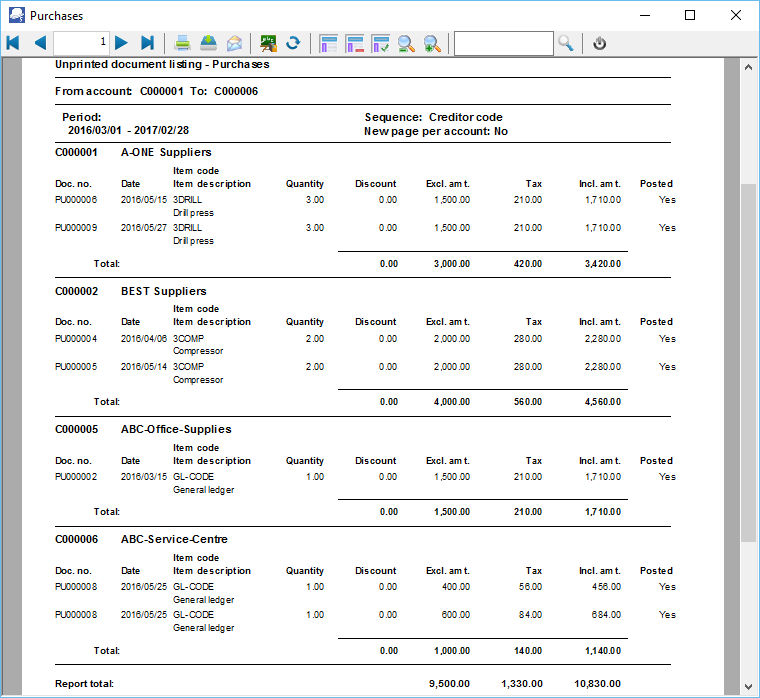760x698 pixels.
Task: Click the search text box
Action: (x=503, y=43)
